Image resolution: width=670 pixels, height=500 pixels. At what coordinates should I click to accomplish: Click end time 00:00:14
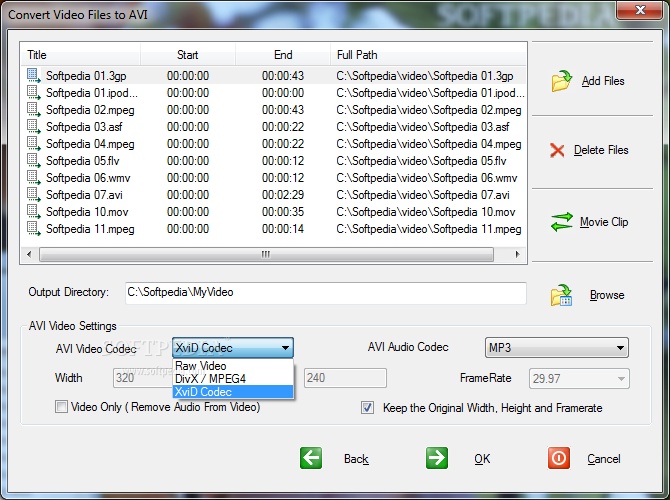tap(283, 229)
